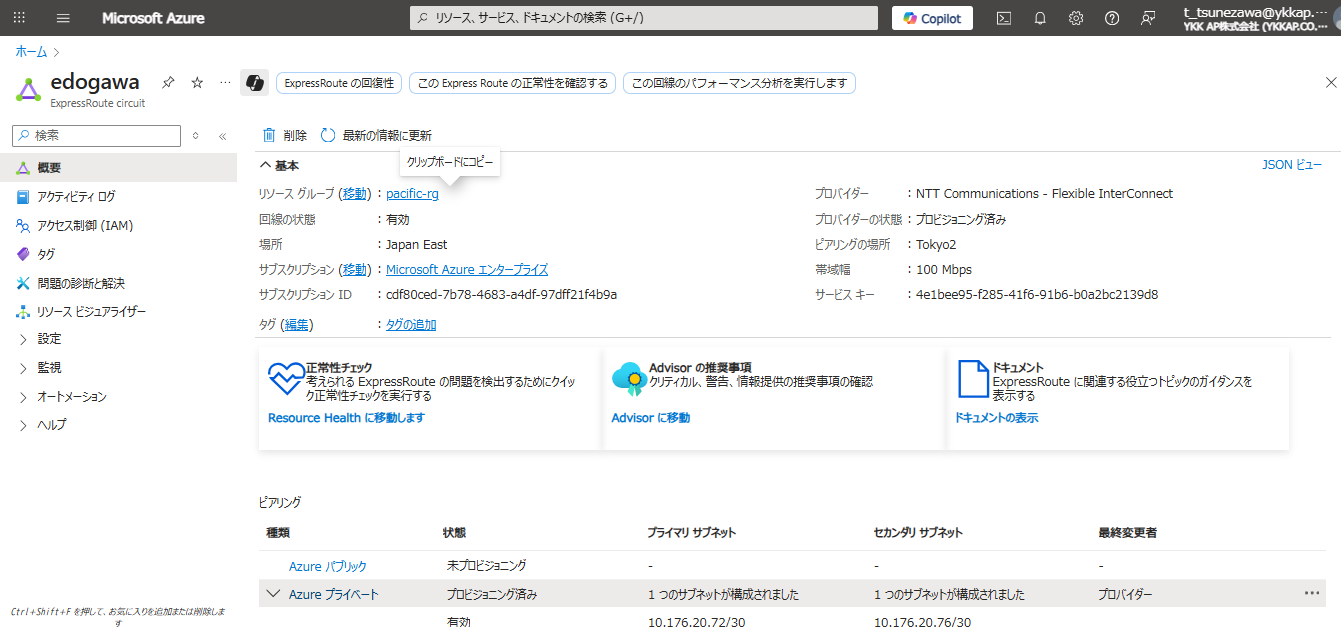1341x627 pixels.
Task: Open the help question mark icon
Action: pos(1112,18)
